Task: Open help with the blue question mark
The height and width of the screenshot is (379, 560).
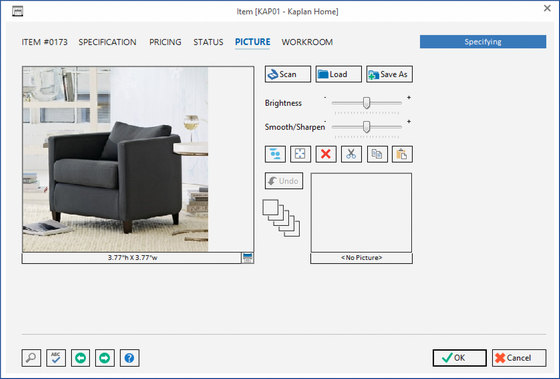Action: pyautogui.click(x=129, y=358)
